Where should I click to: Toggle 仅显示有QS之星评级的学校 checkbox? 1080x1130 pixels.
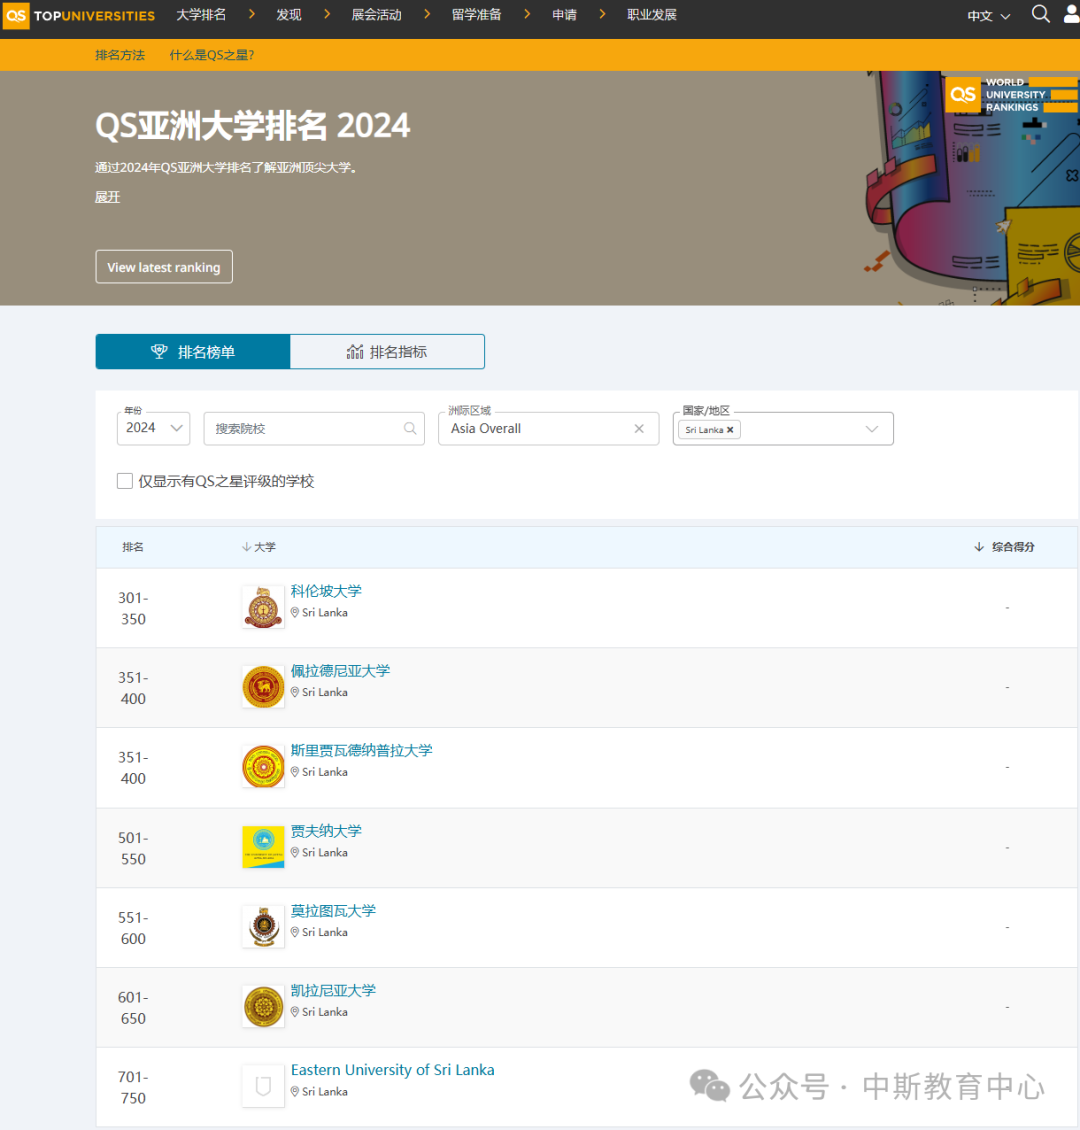pos(125,481)
